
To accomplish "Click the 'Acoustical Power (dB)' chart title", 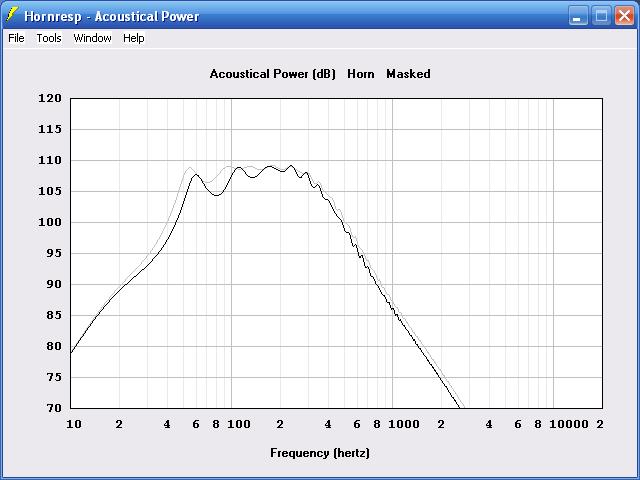I will click(273, 74).
